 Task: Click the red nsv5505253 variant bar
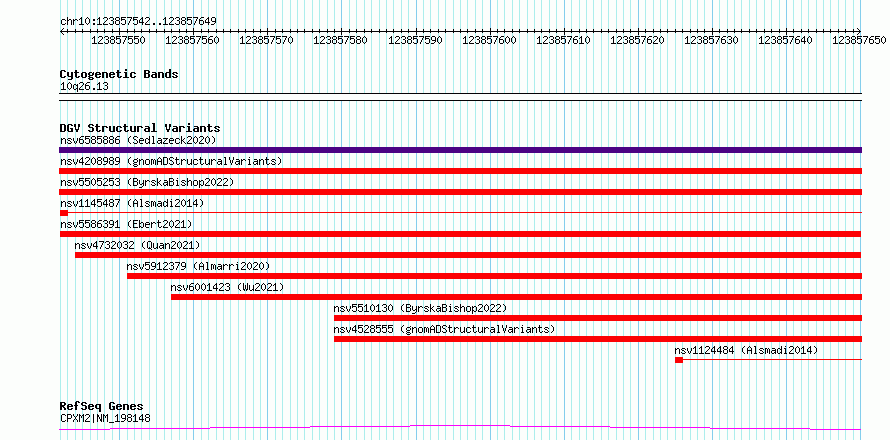[x=461, y=192]
